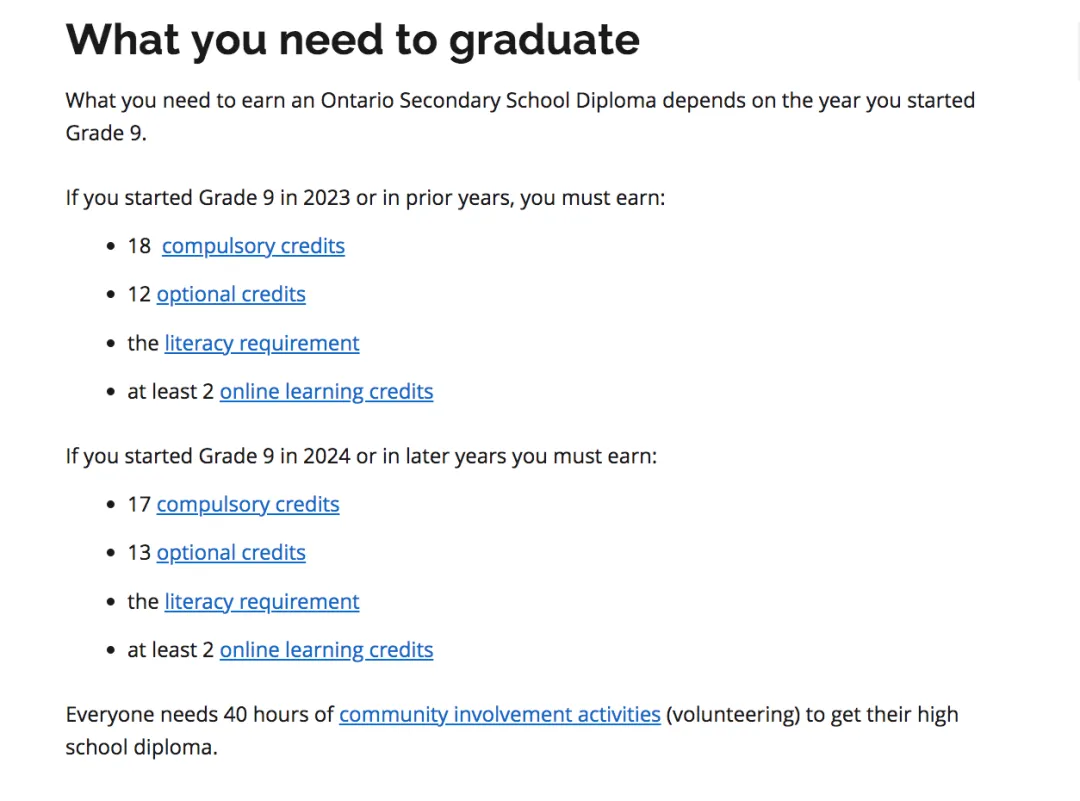1080x801 pixels.
Task: Open online learning credits link under 2023 section
Action: [x=326, y=391]
